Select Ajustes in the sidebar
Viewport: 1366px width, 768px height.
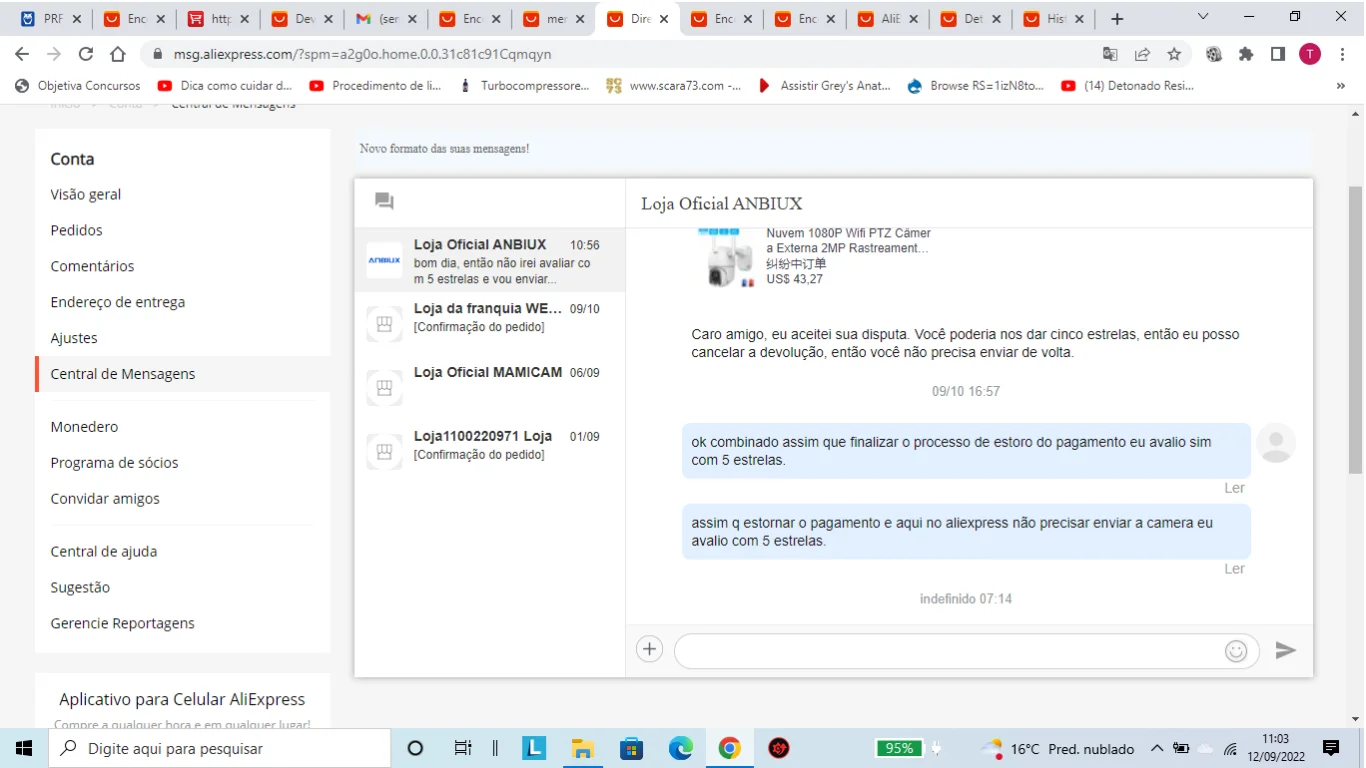tap(74, 339)
